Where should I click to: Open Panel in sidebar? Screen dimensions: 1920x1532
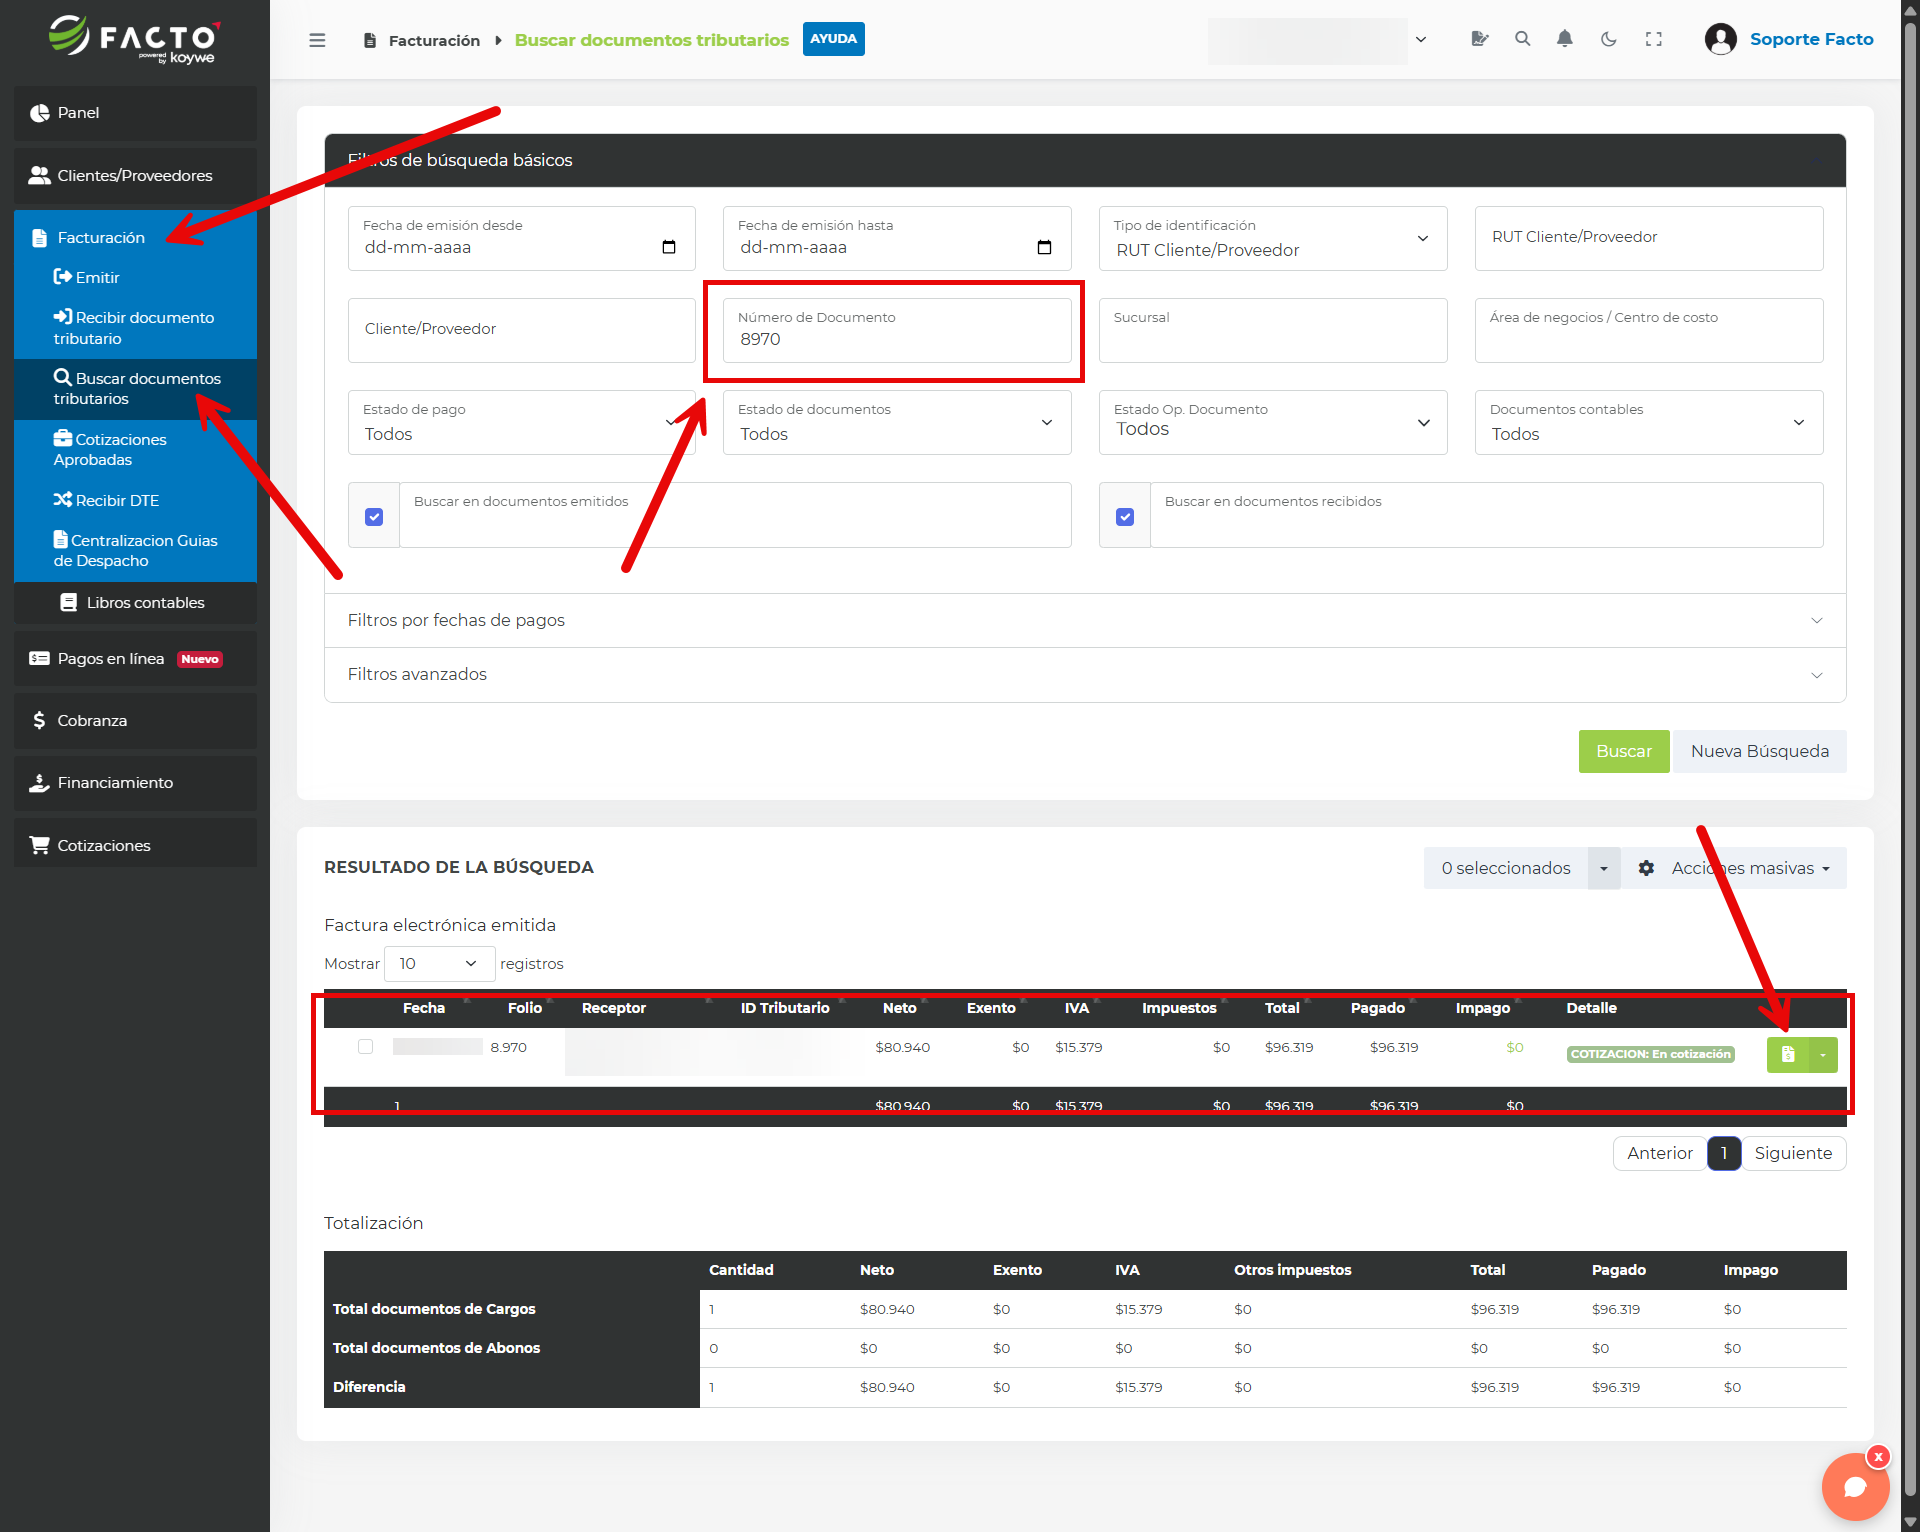[x=135, y=113]
